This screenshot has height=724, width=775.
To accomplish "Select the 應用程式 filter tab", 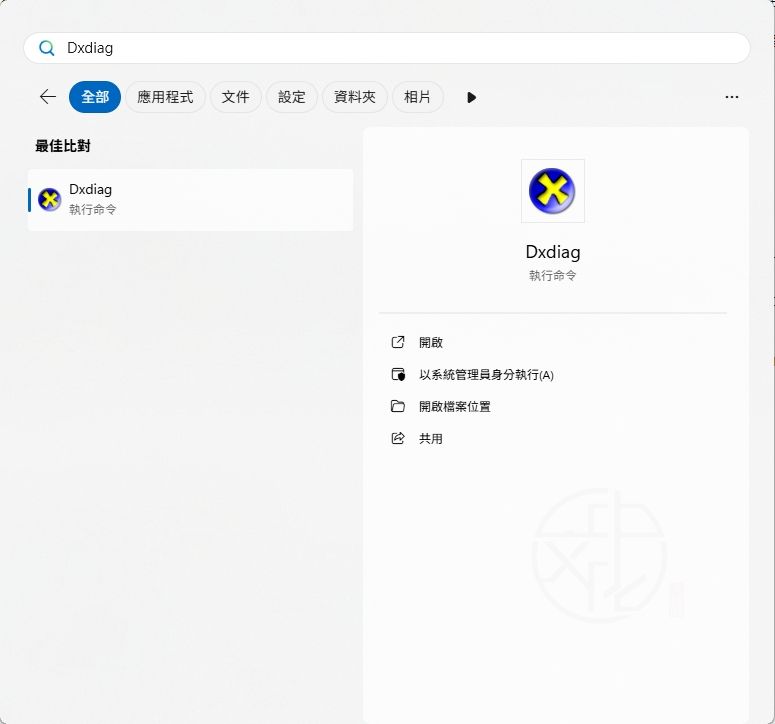I will point(165,97).
